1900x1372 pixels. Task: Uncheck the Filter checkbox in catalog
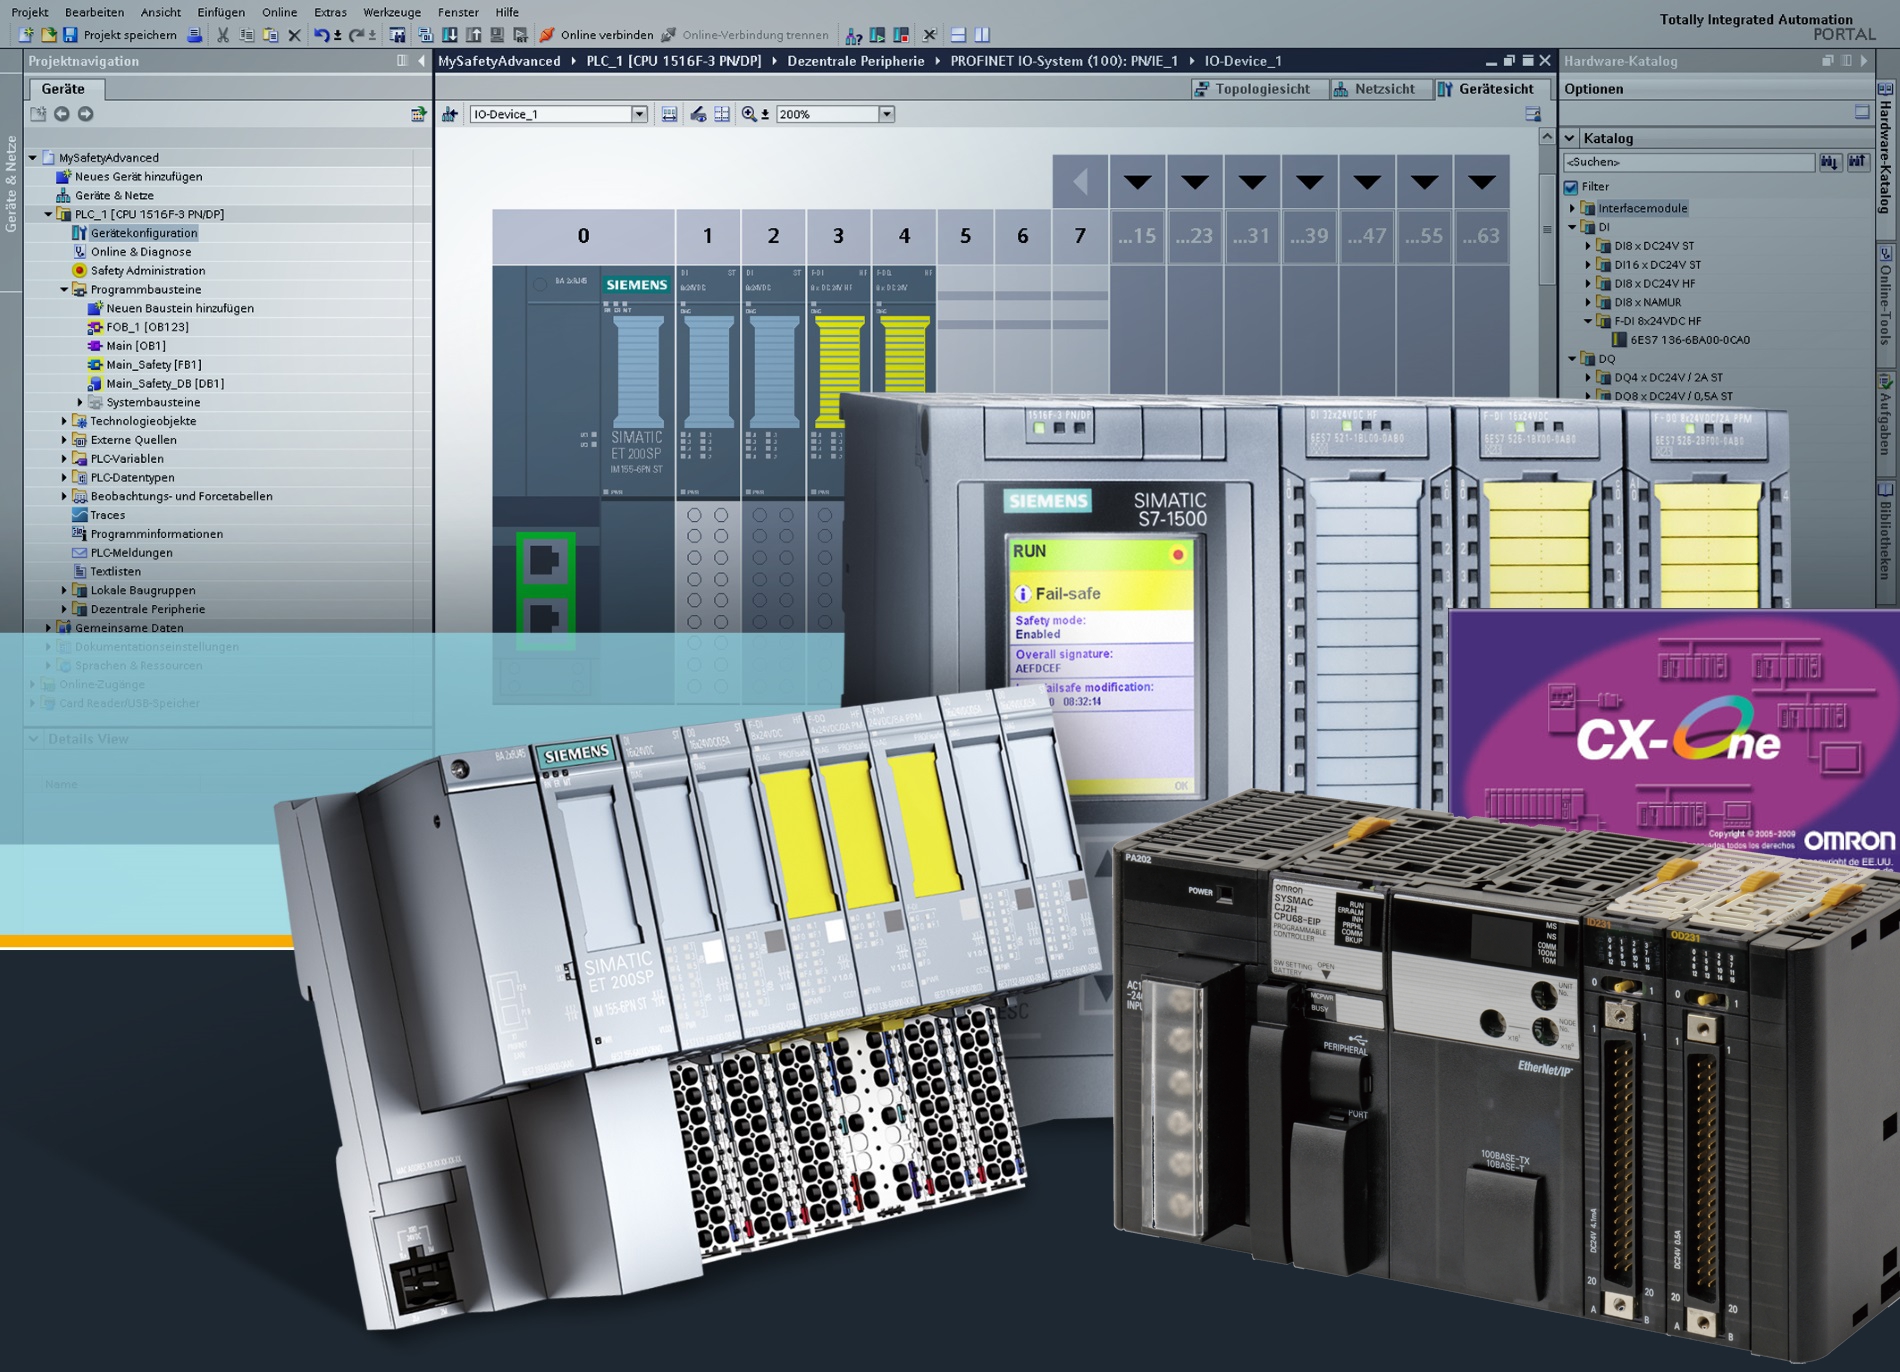[1571, 187]
